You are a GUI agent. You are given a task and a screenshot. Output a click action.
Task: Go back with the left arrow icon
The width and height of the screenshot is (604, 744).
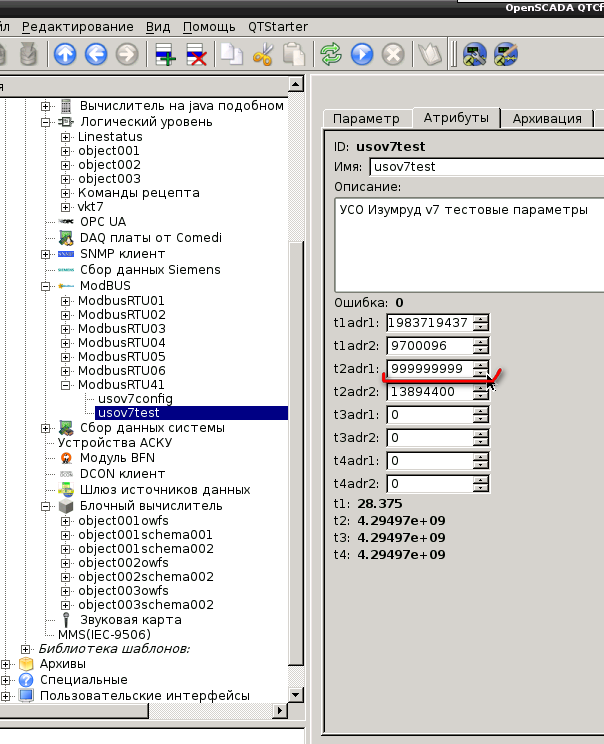(x=96, y=55)
